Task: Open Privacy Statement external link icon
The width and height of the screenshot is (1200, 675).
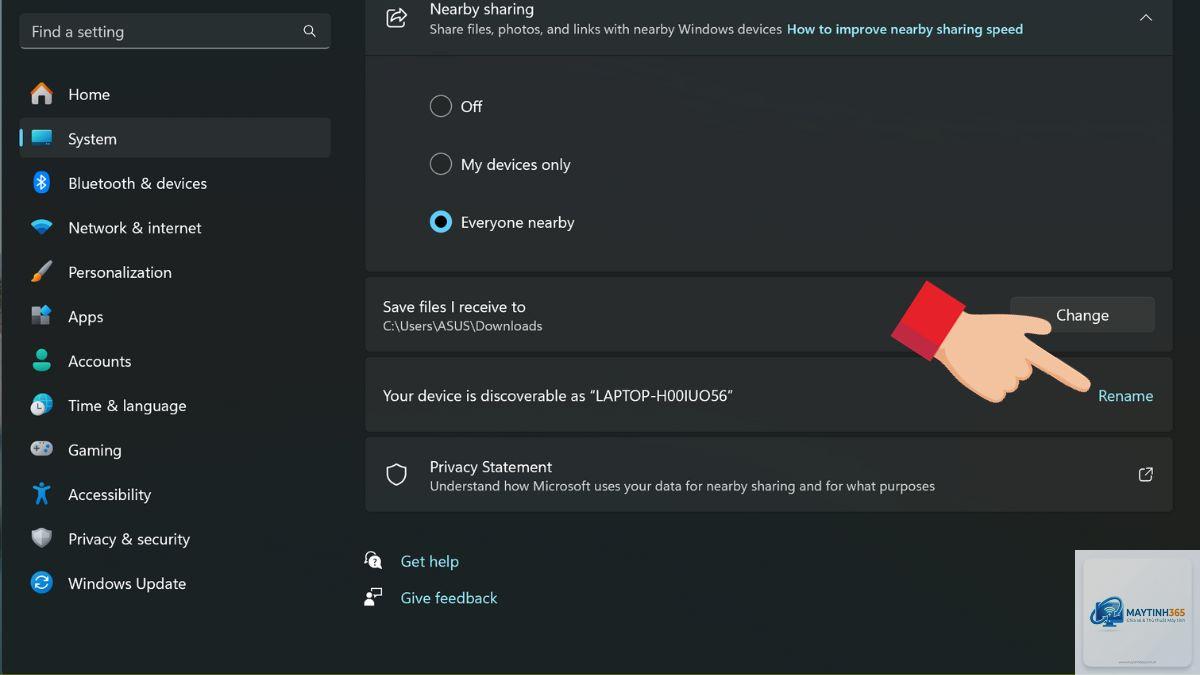Action: click(x=1146, y=475)
